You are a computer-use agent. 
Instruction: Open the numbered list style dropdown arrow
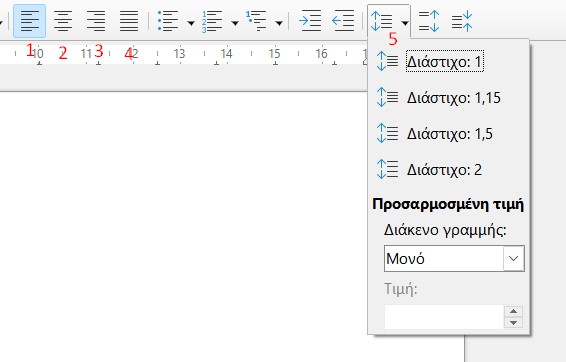point(235,24)
